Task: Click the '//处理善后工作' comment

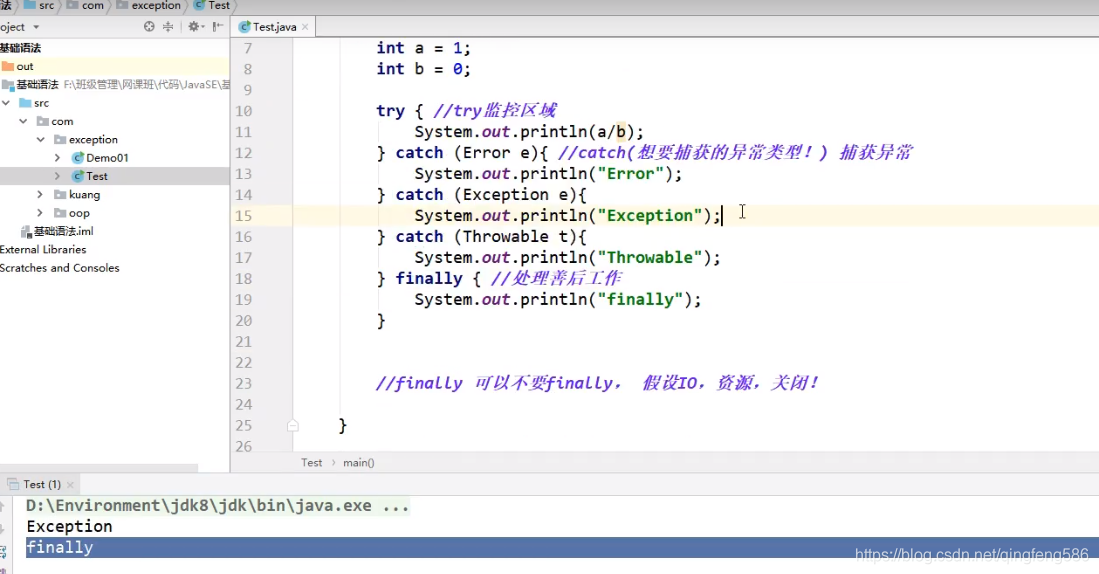Action: click(x=556, y=279)
